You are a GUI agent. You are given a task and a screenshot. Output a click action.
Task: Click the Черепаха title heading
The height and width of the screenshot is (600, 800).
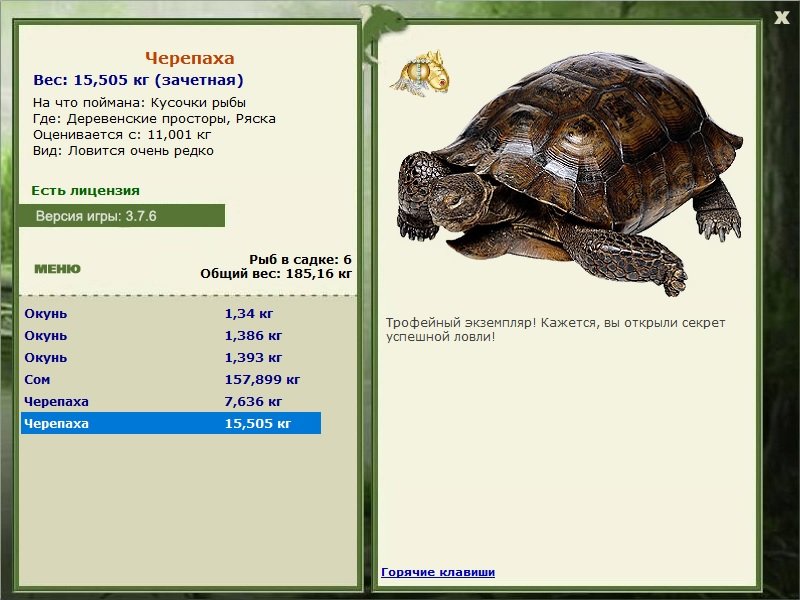[189, 58]
